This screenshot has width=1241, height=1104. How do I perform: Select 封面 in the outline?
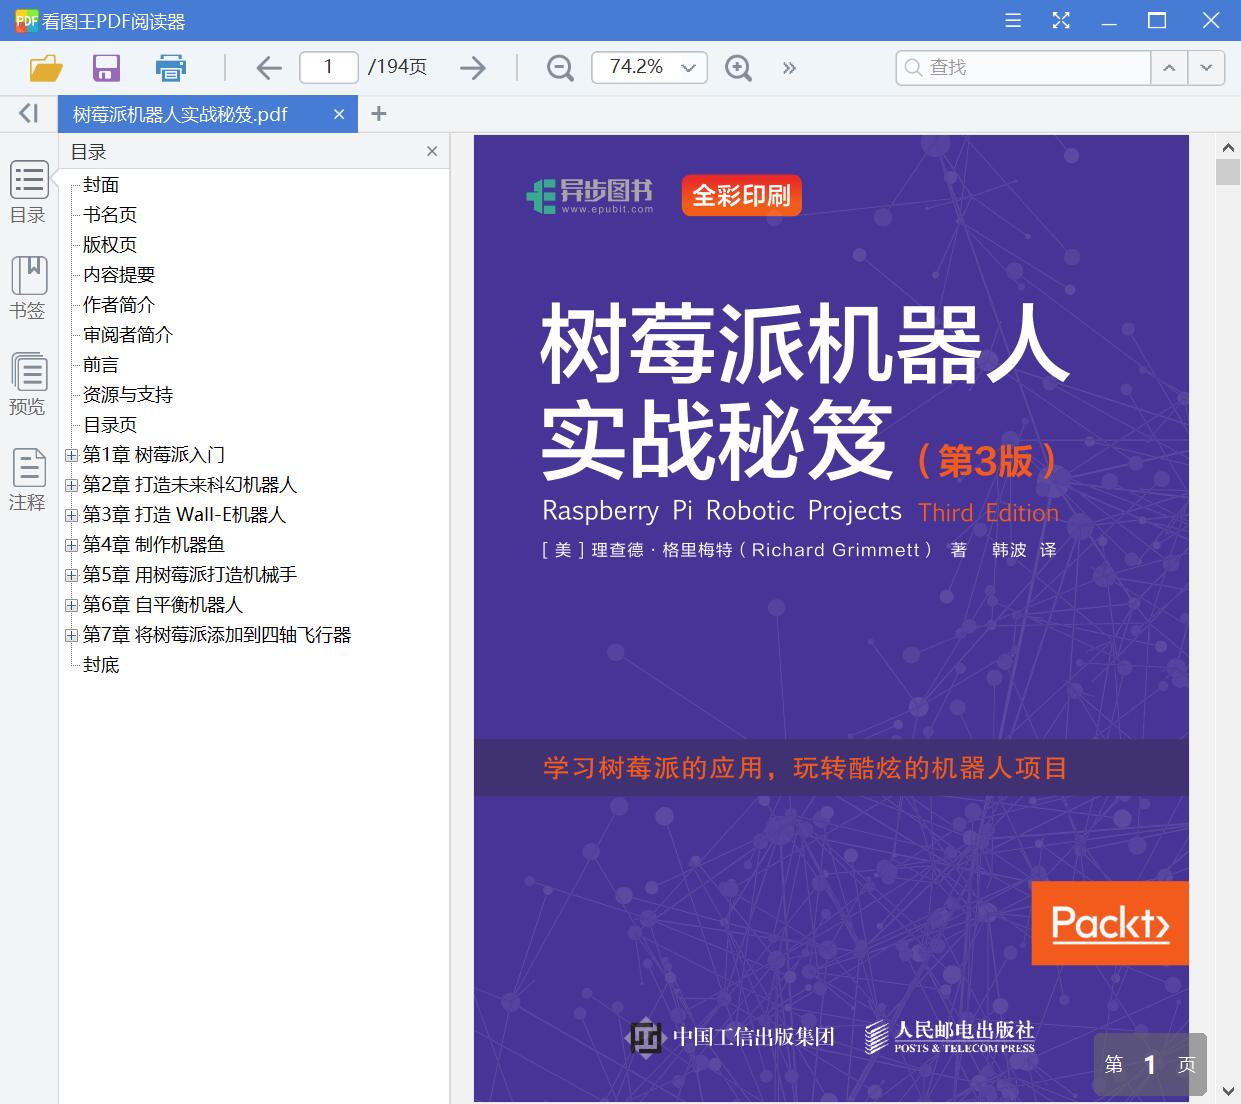(x=101, y=185)
